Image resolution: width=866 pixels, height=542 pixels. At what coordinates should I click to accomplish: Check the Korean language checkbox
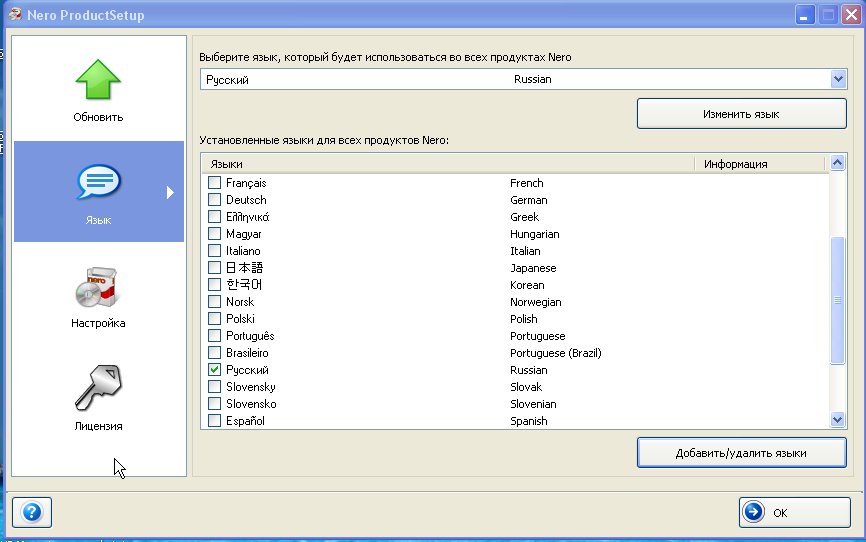(214, 285)
